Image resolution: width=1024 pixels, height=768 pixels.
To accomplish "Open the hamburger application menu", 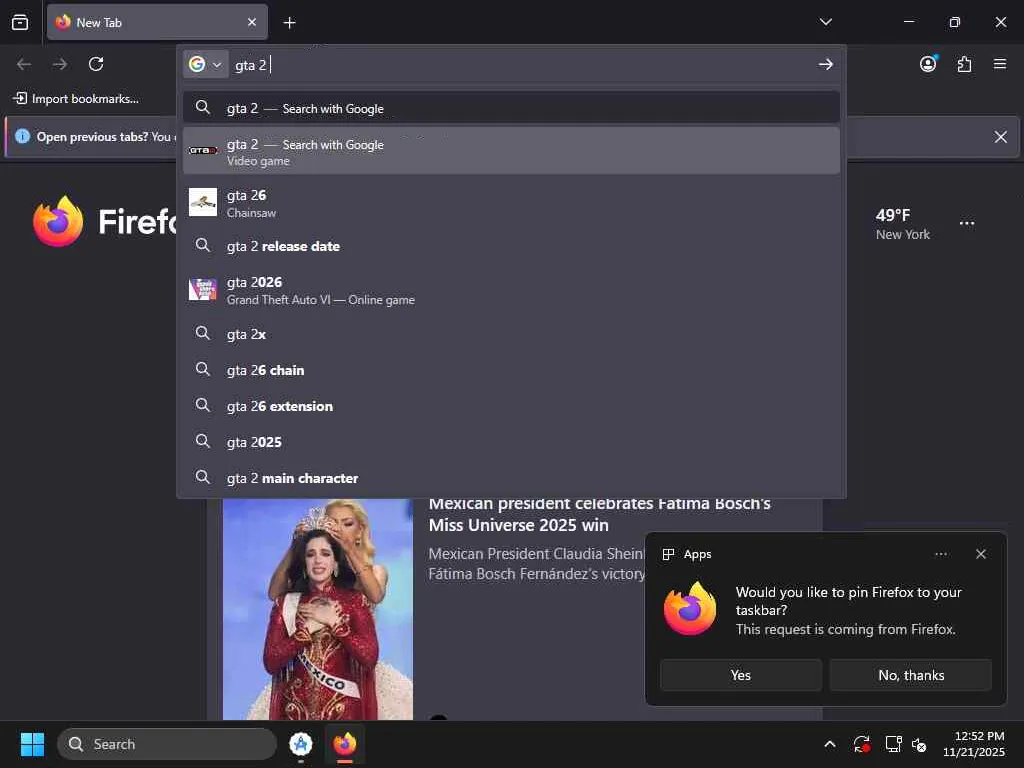I will [1000, 64].
